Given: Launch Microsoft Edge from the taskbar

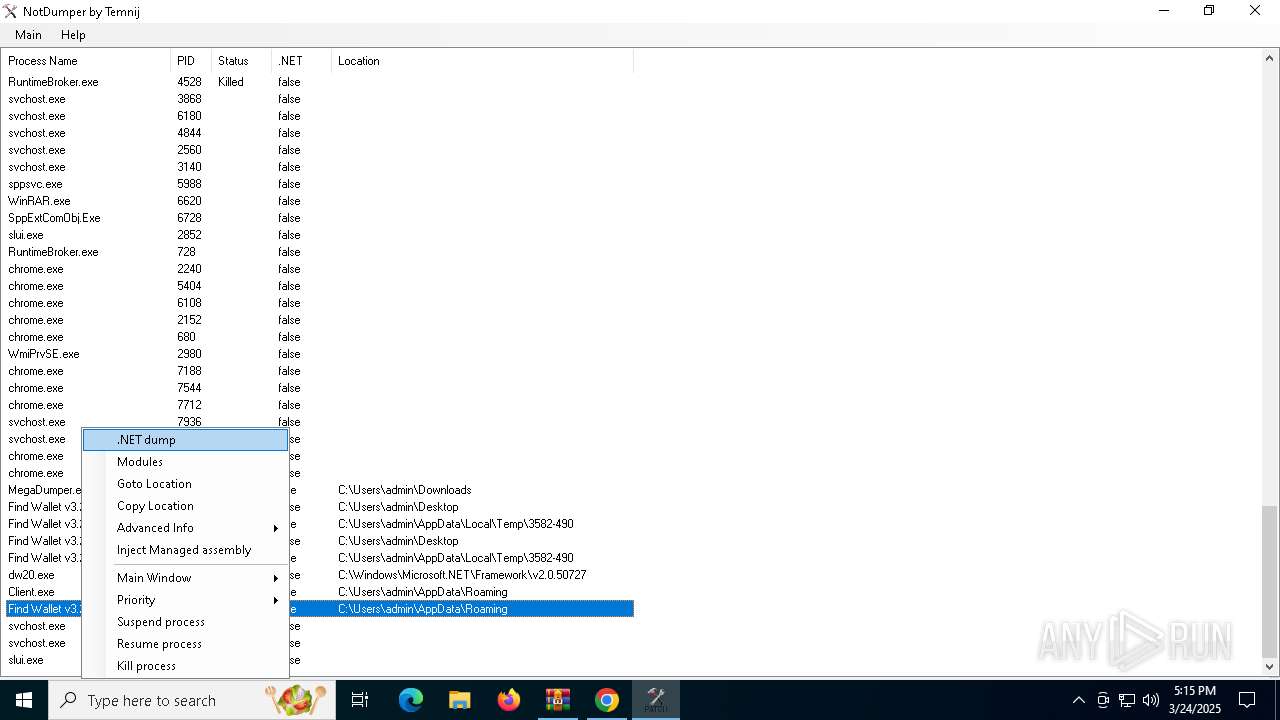Looking at the screenshot, I should click(x=411, y=700).
